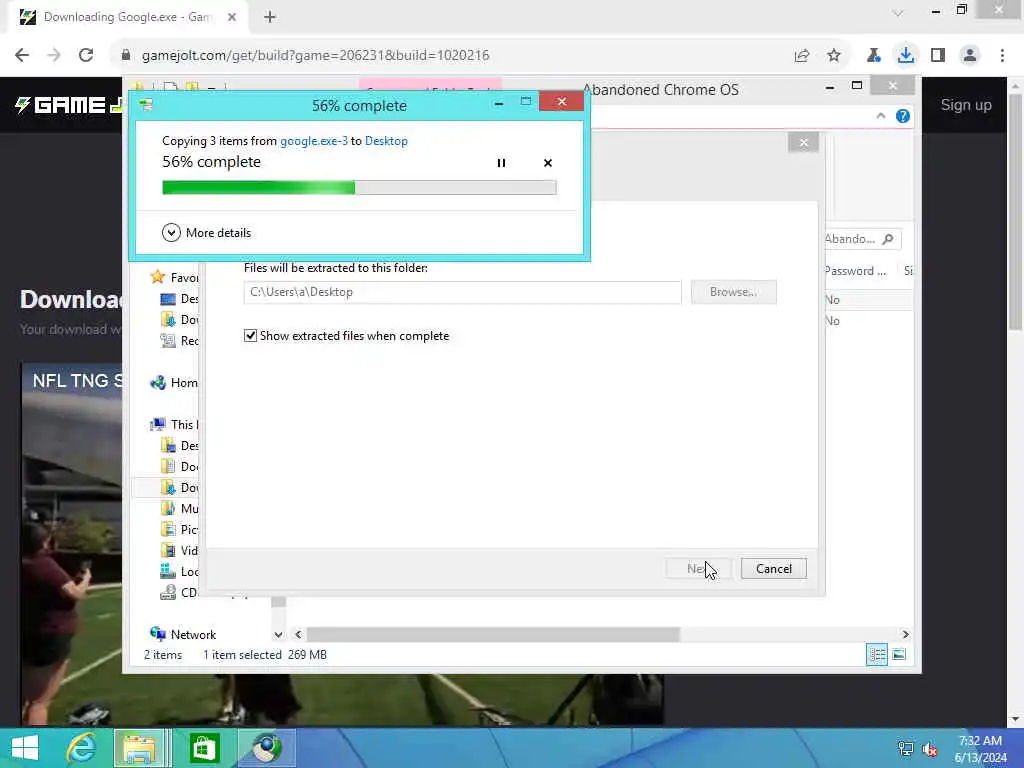This screenshot has height=768, width=1024.
Task: Open Chrome tab search chevron
Action: tap(898, 13)
